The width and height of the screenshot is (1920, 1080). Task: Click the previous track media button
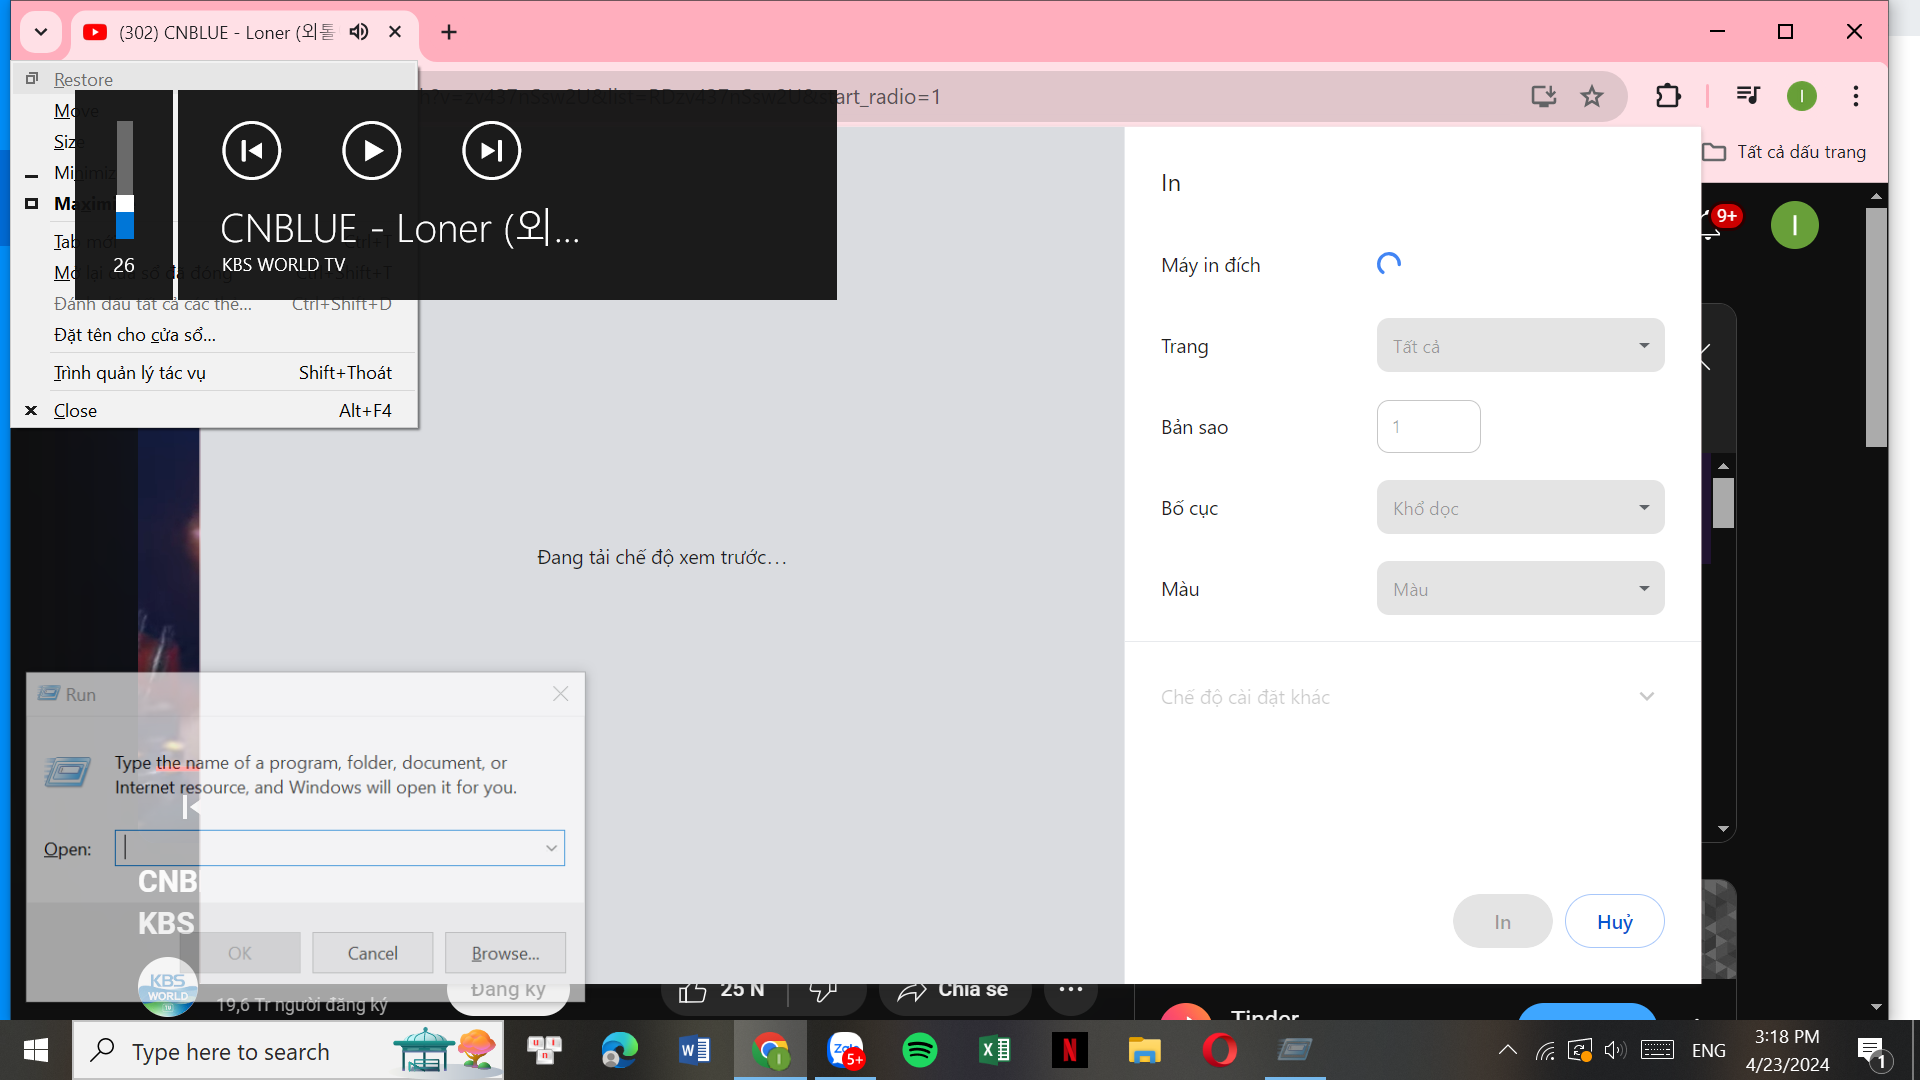[251, 151]
